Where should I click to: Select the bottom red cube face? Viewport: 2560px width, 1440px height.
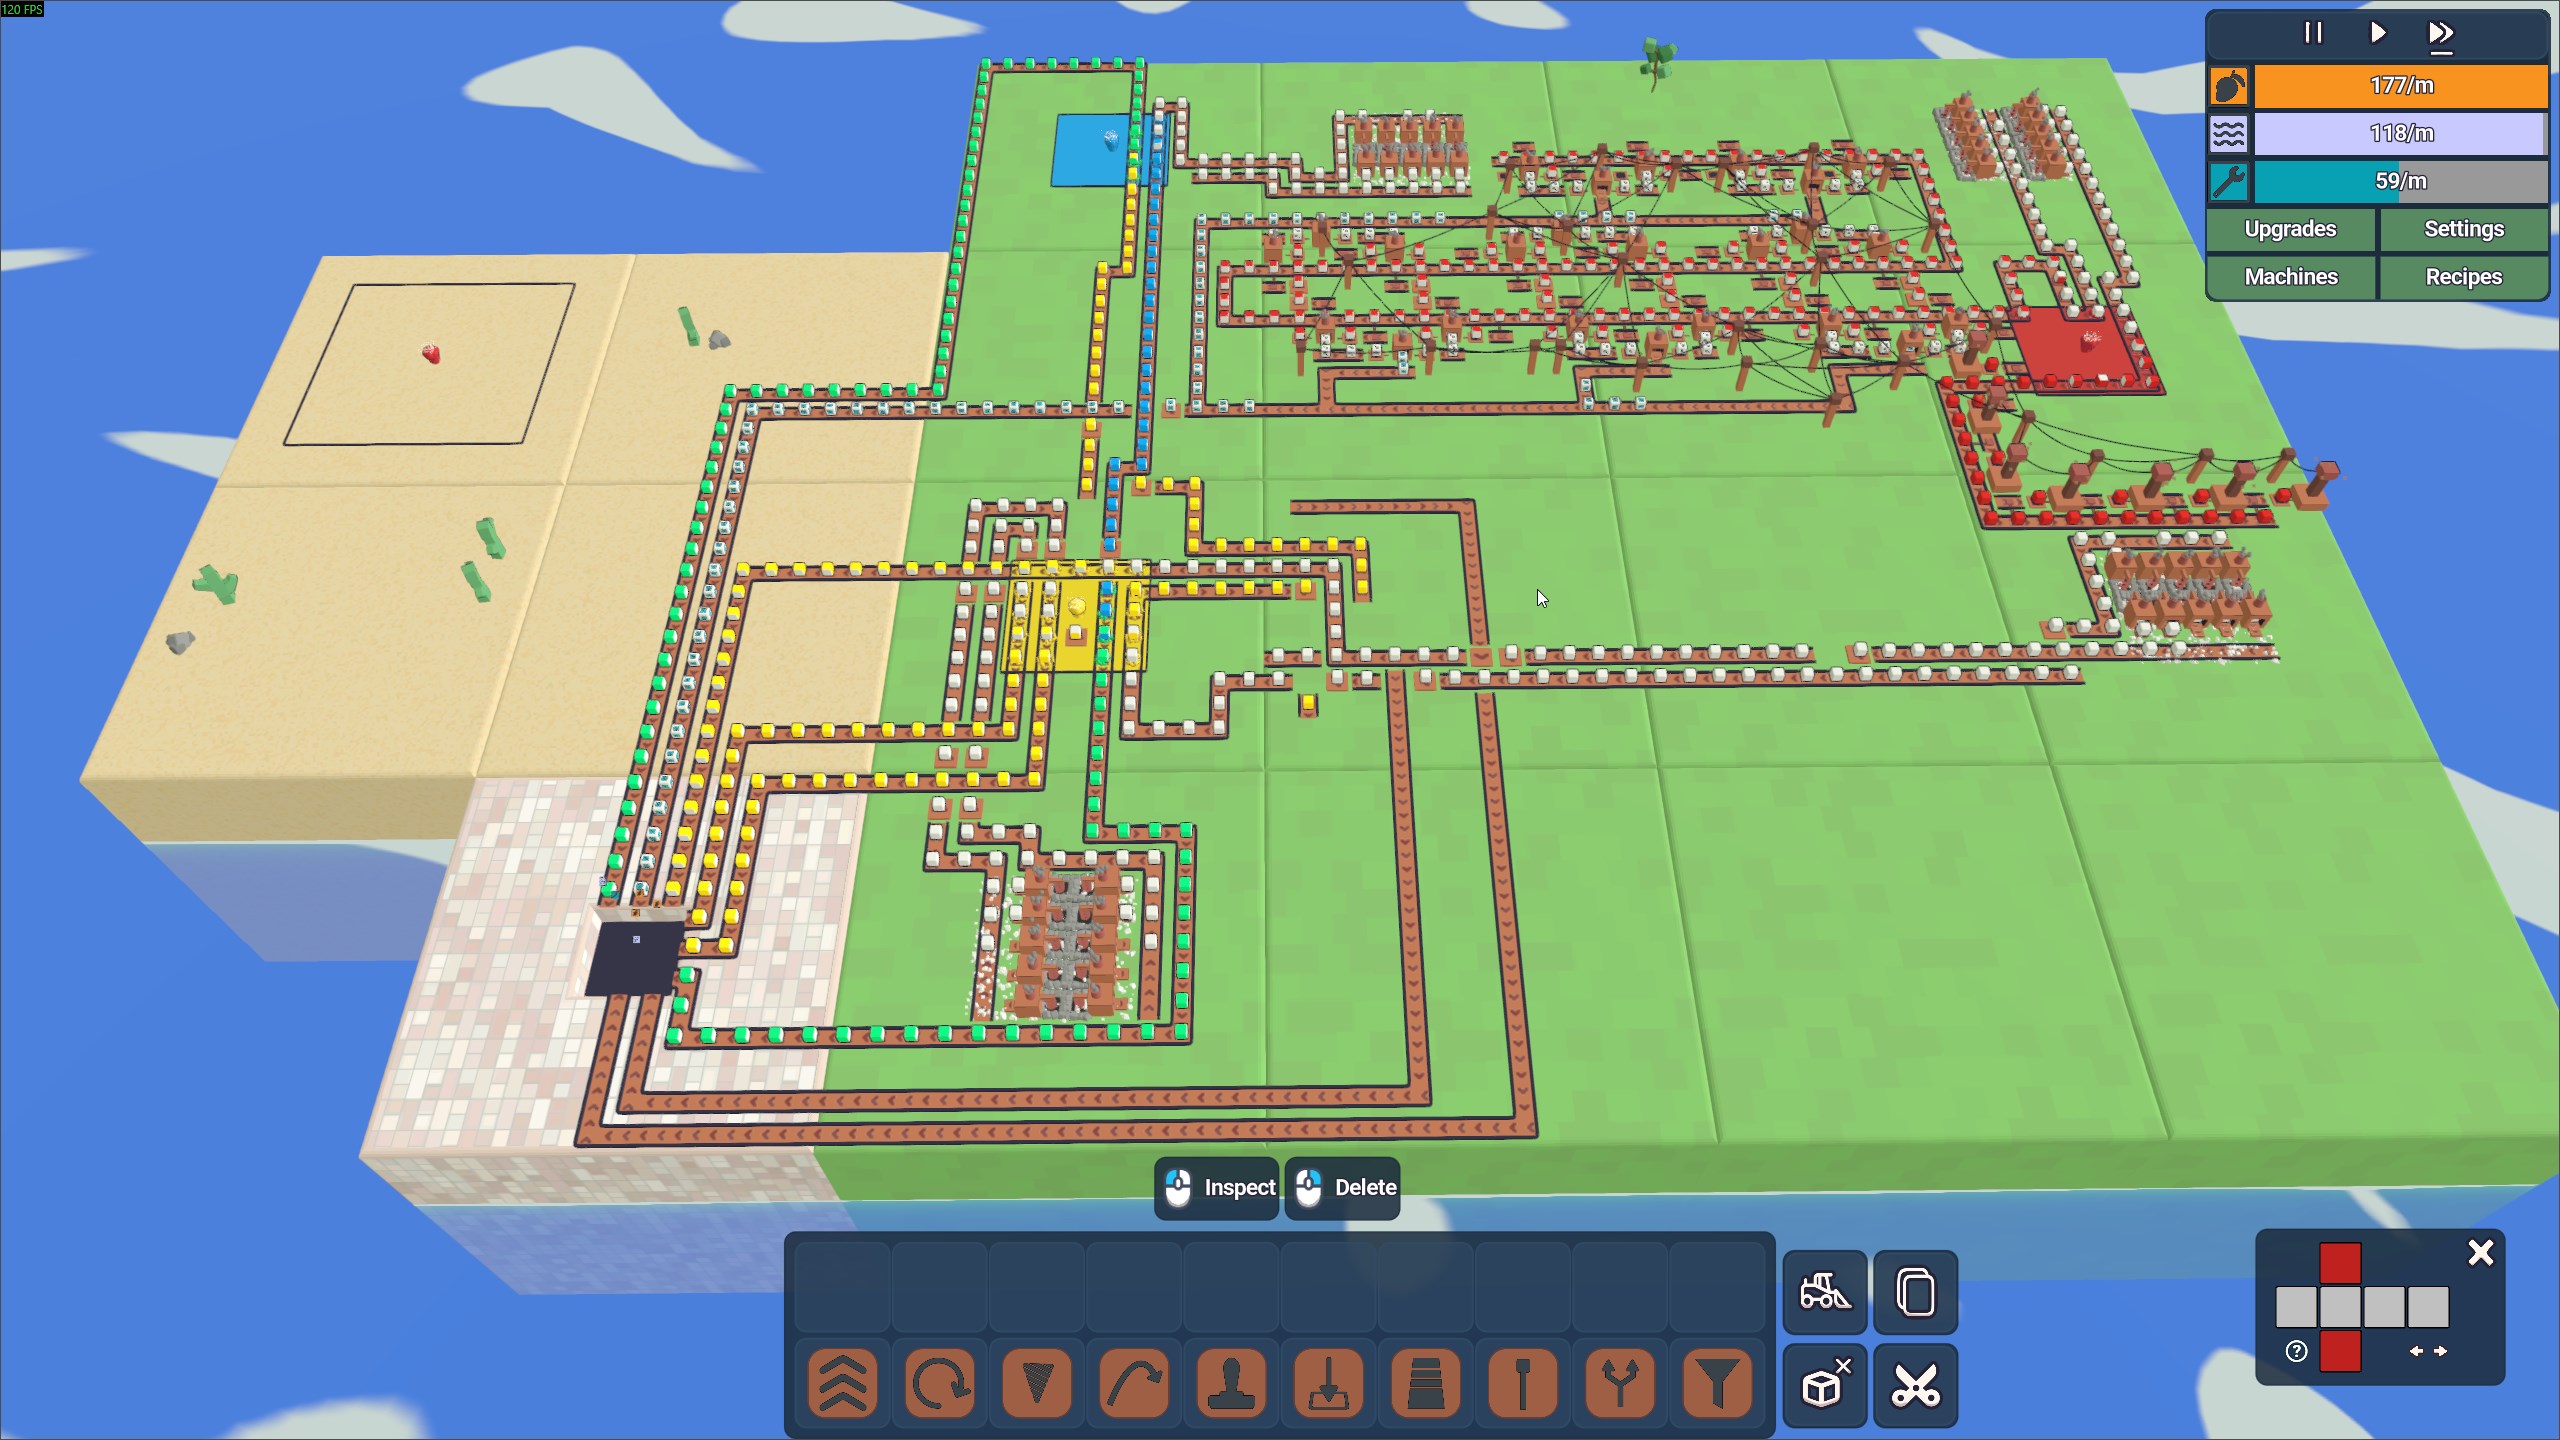click(2340, 1351)
